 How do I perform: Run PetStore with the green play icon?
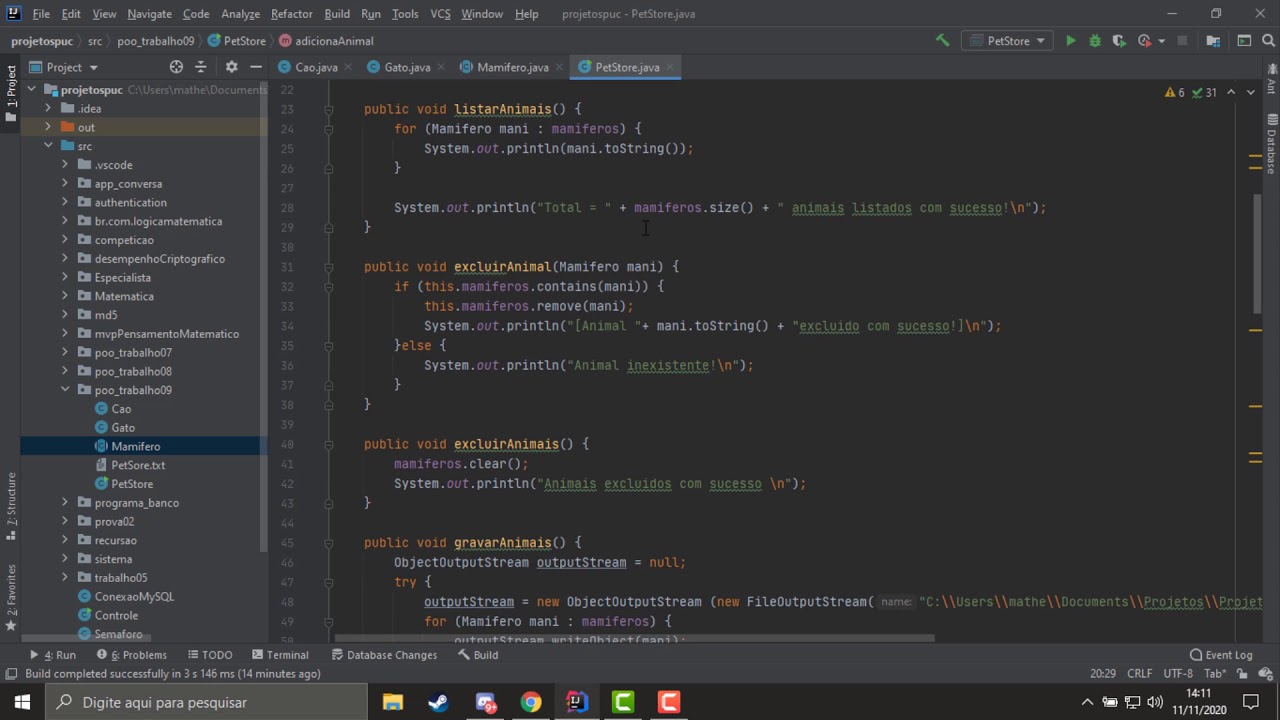click(1070, 41)
